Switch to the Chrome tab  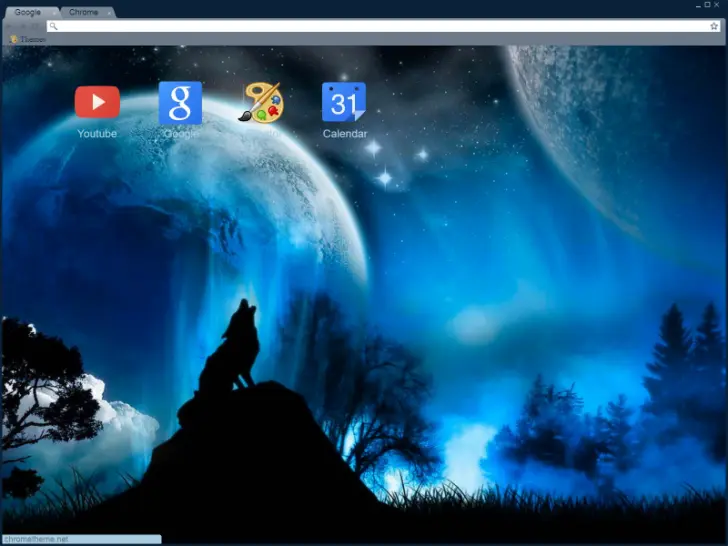83,12
